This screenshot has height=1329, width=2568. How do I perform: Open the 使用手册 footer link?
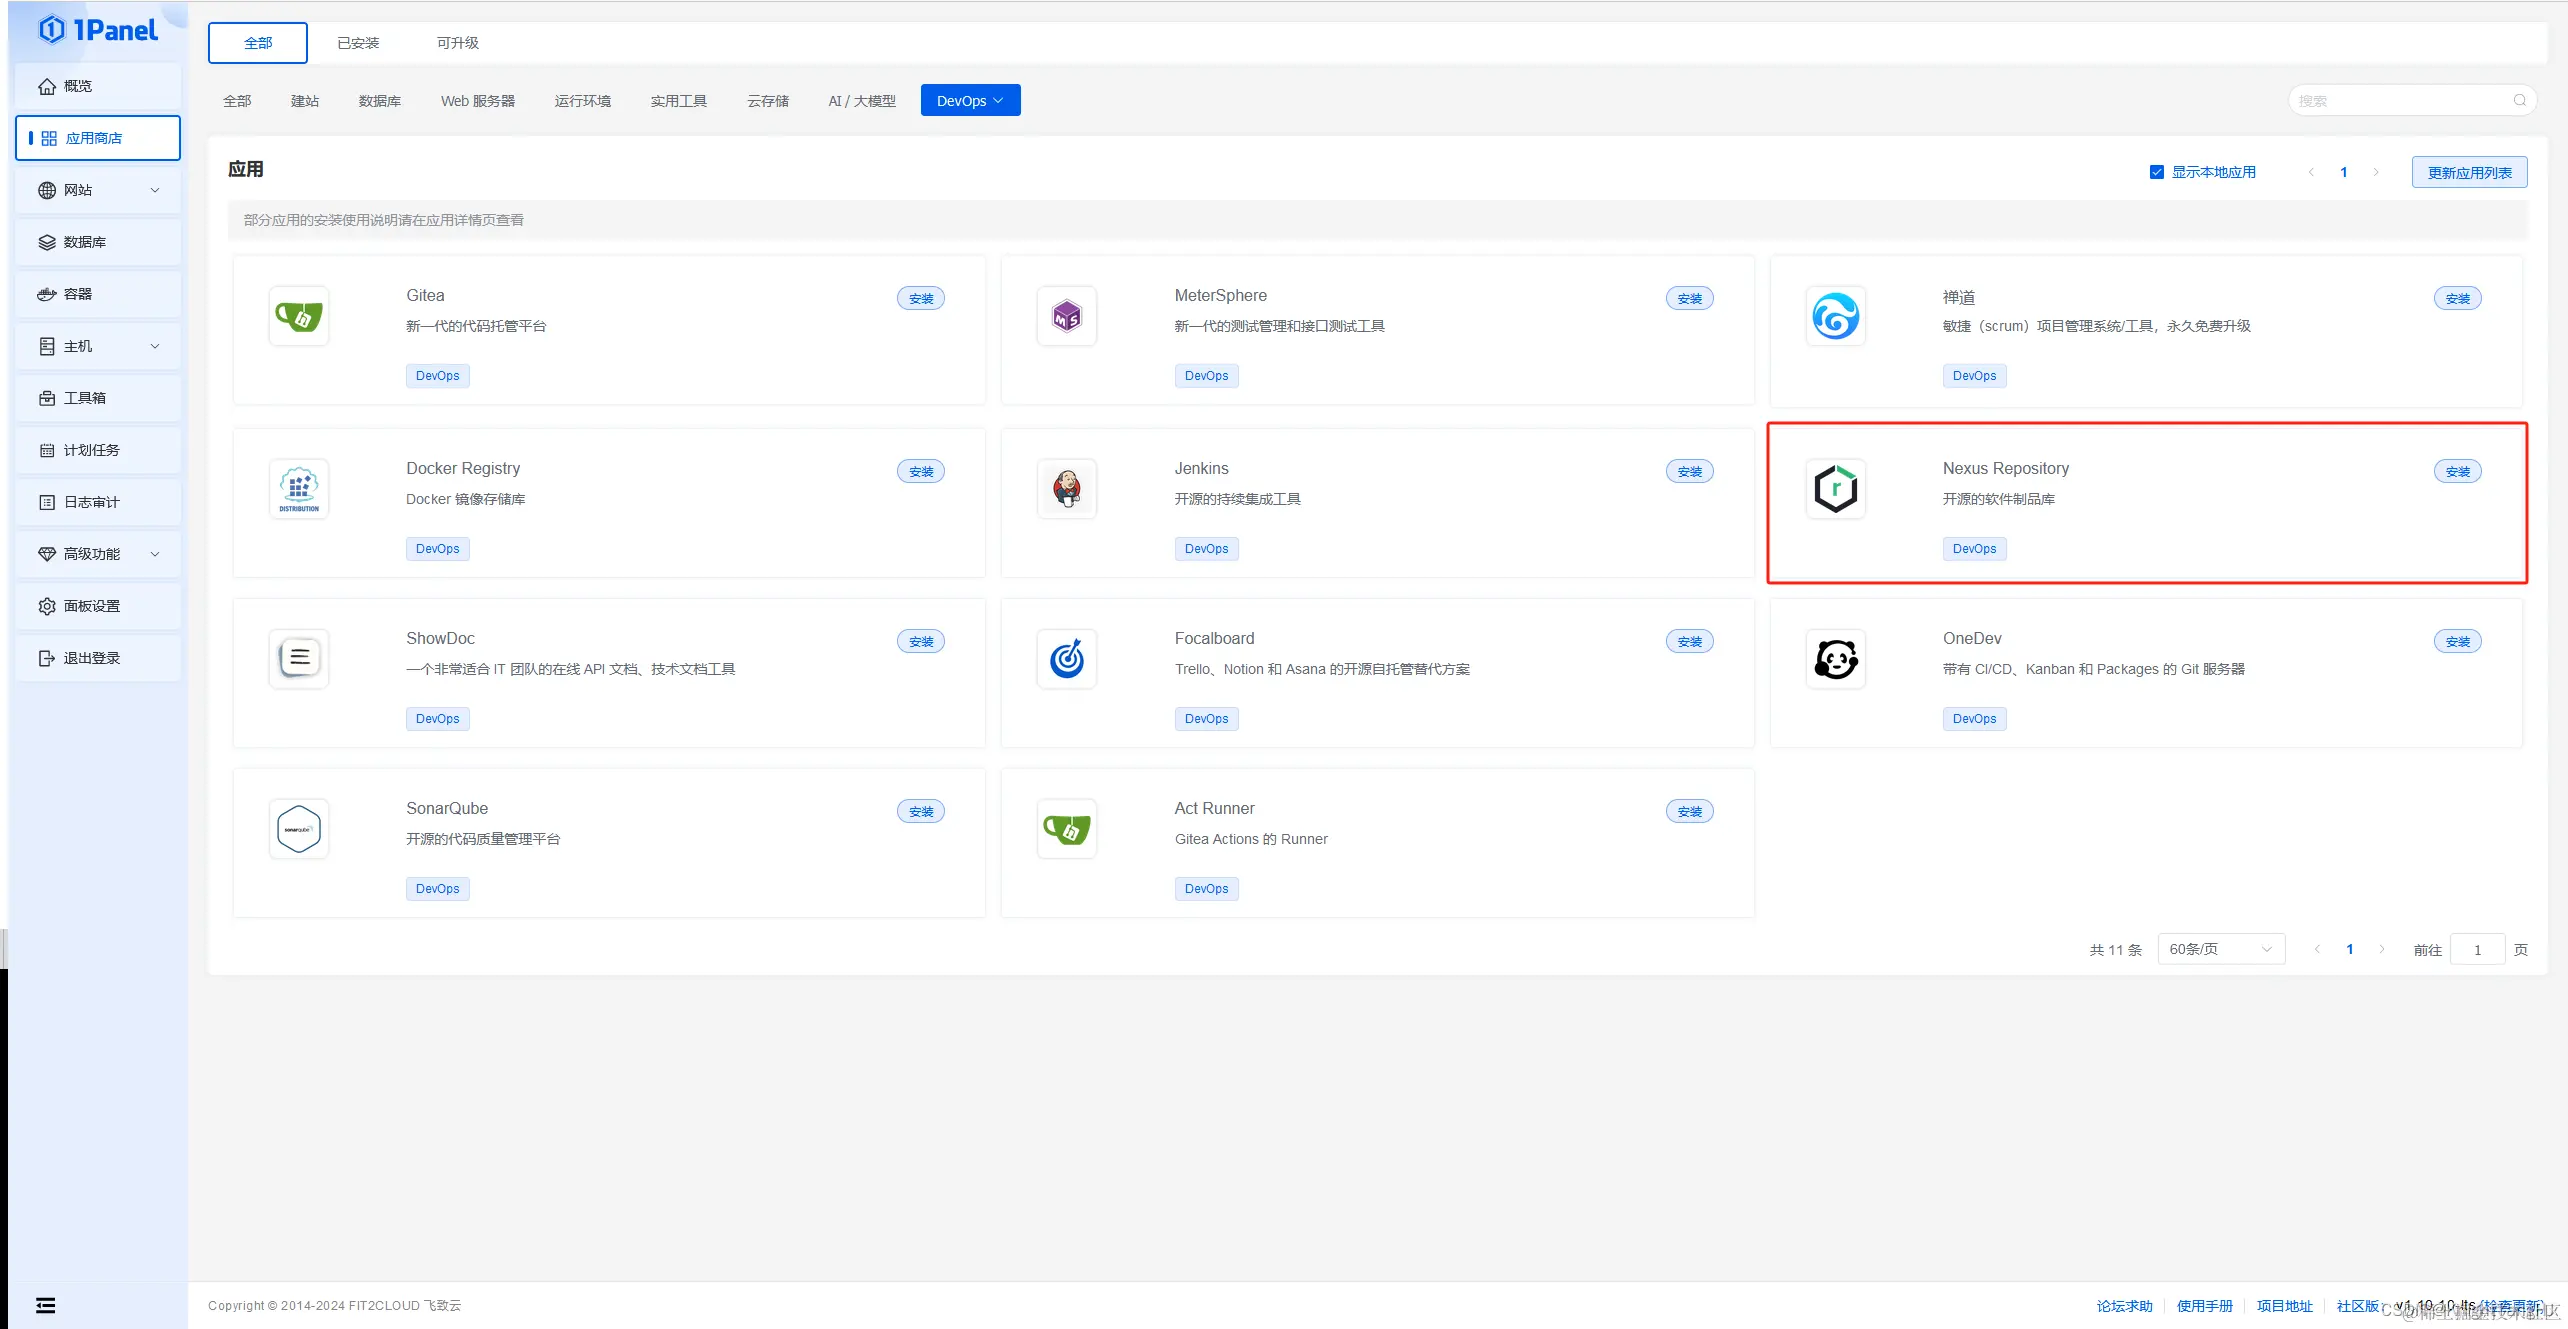(x=2204, y=1306)
